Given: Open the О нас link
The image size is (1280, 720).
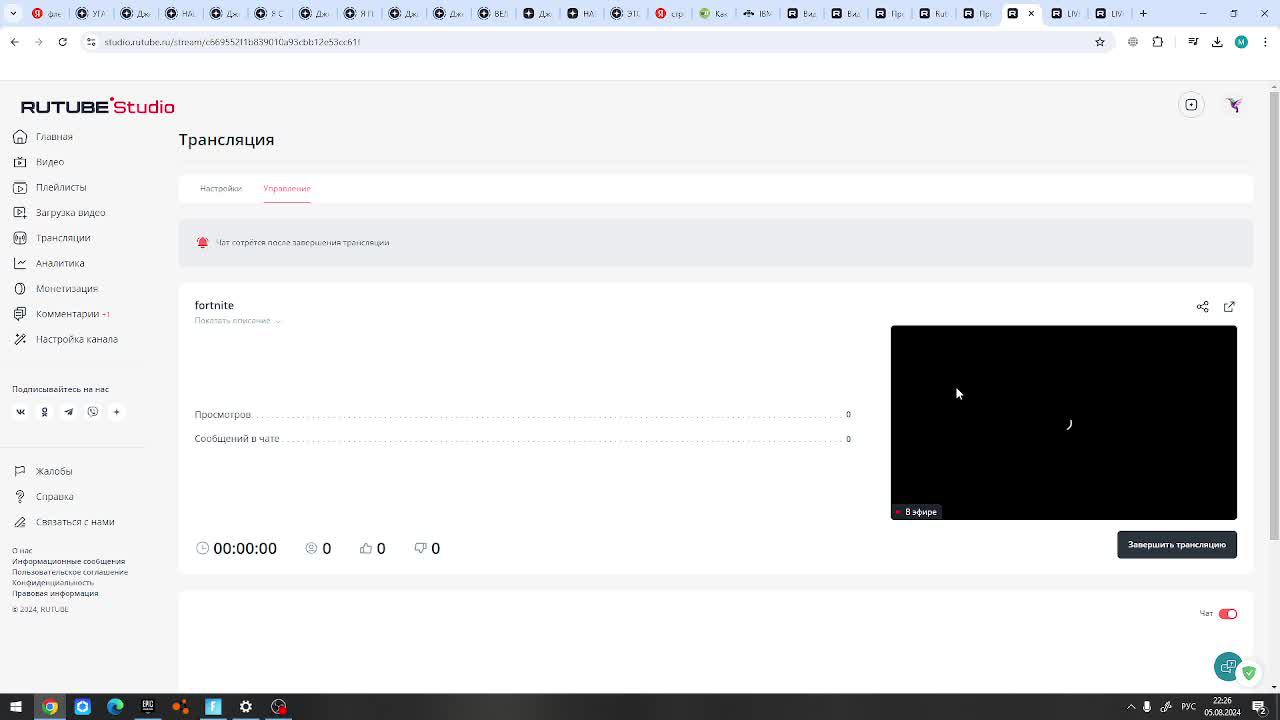Looking at the screenshot, I should pos(22,551).
